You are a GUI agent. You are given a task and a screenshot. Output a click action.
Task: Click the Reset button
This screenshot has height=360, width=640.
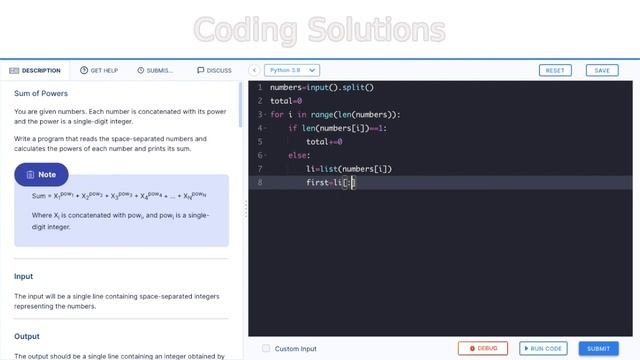(555, 70)
